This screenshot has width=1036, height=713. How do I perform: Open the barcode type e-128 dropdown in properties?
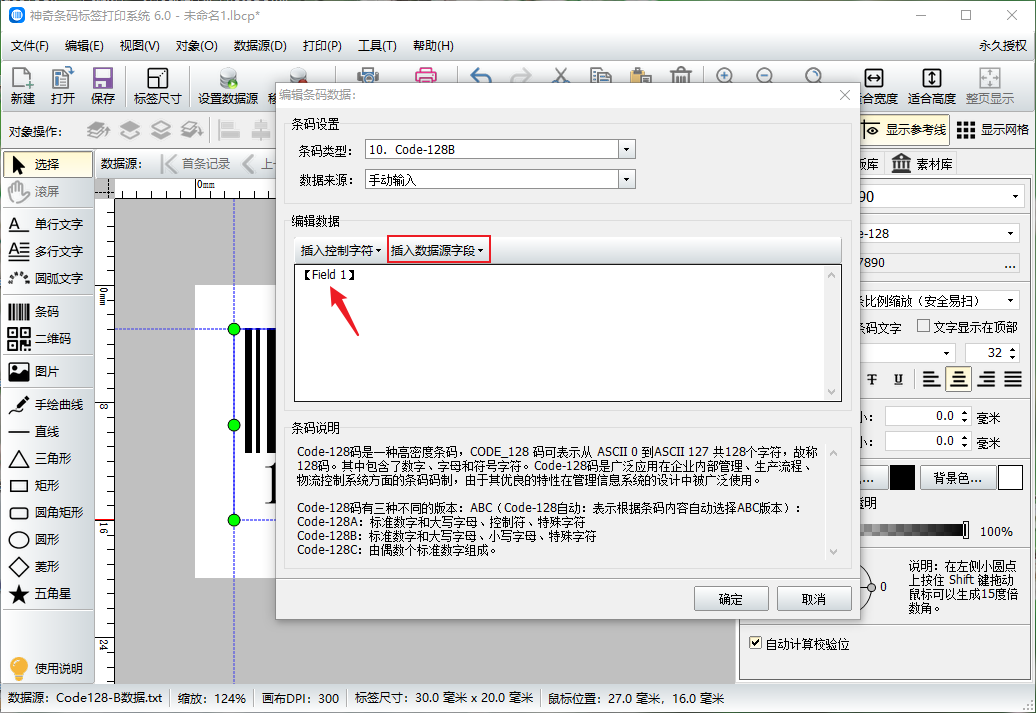coord(1010,233)
